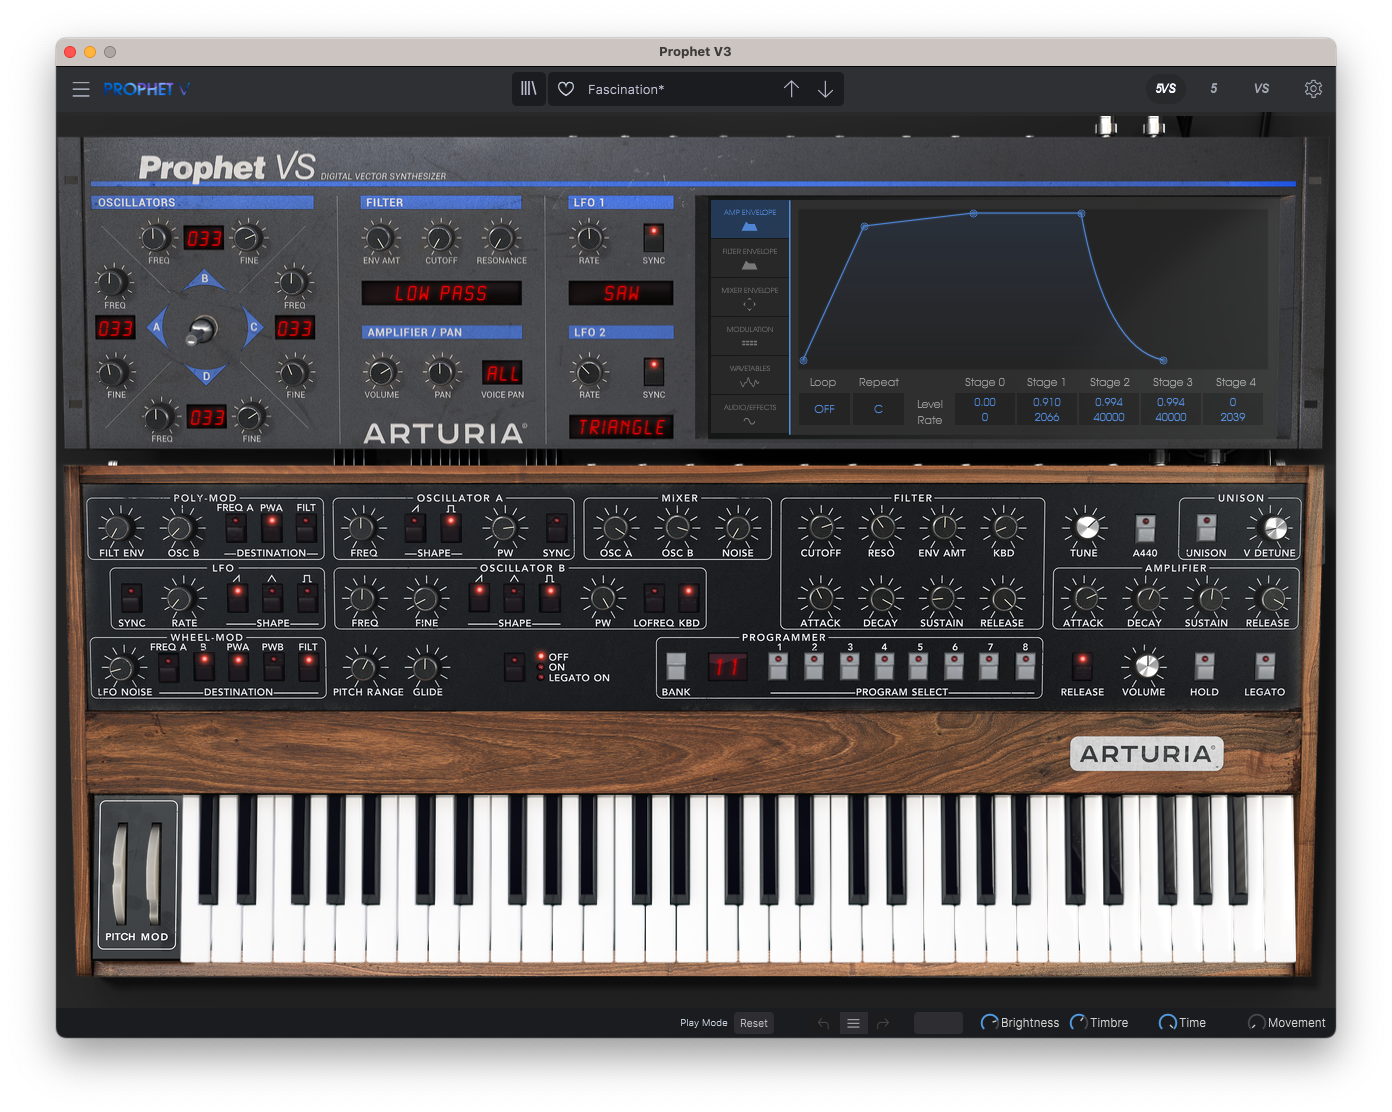Image resolution: width=1392 pixels, height=1112 pixels.
Task: Open the hamburger main menu
Action: (81, 89)
